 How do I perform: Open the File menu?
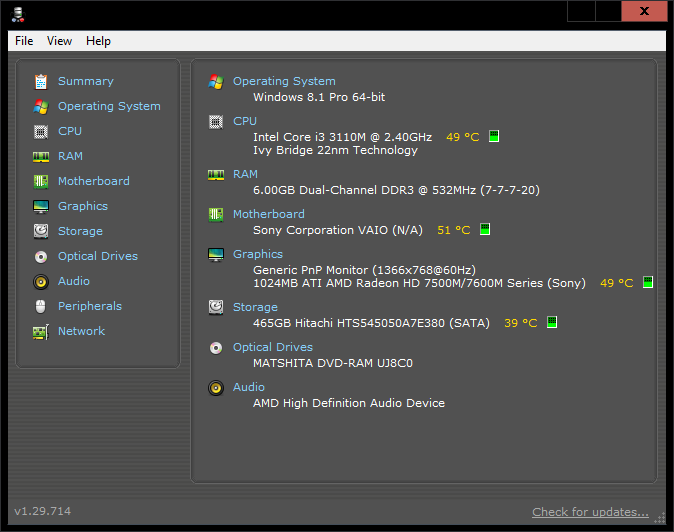click(x=24, y=41)
